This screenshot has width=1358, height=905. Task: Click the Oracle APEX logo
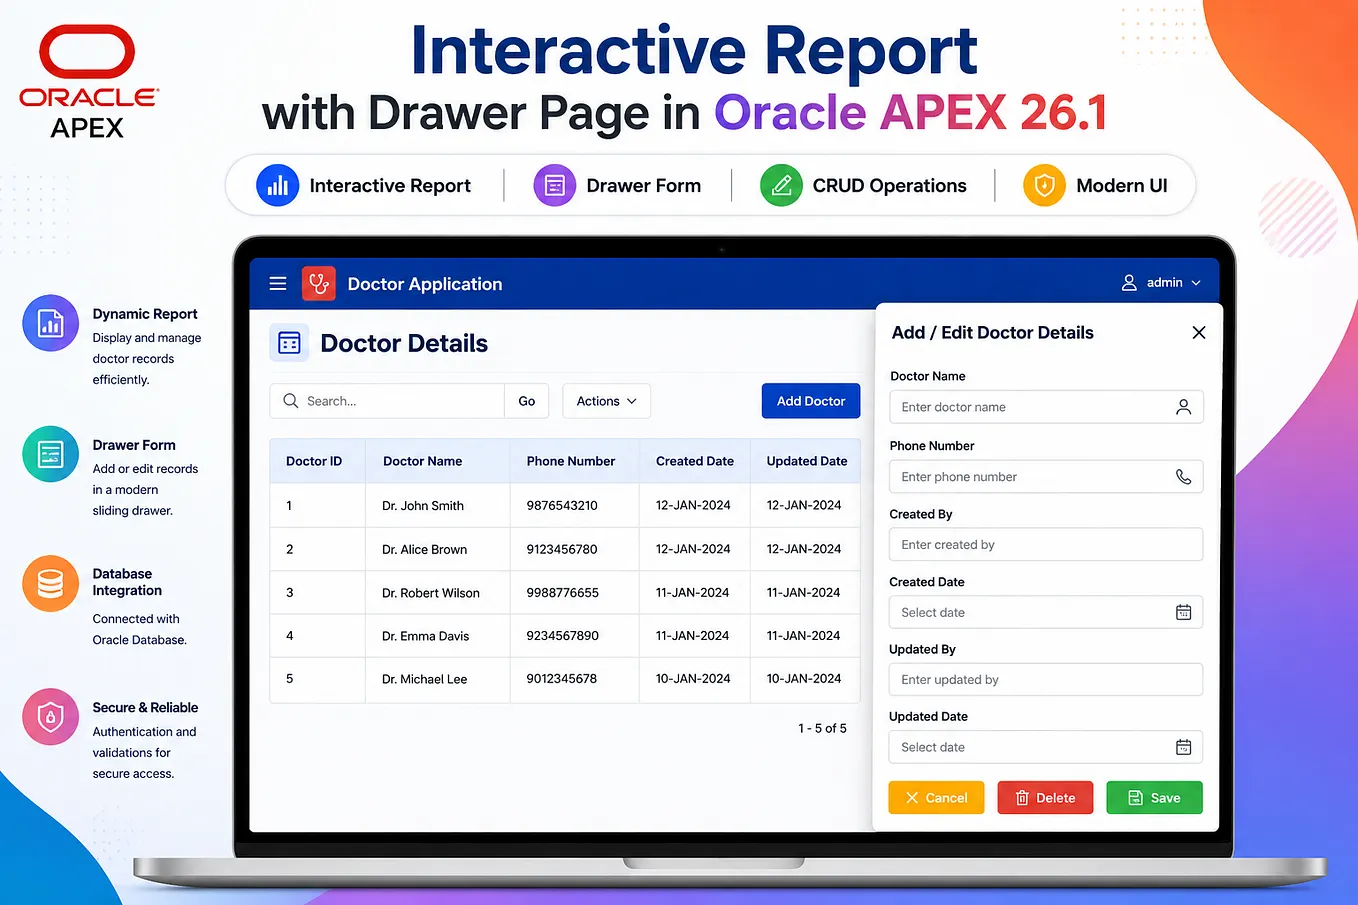click(x=88, y=82)
